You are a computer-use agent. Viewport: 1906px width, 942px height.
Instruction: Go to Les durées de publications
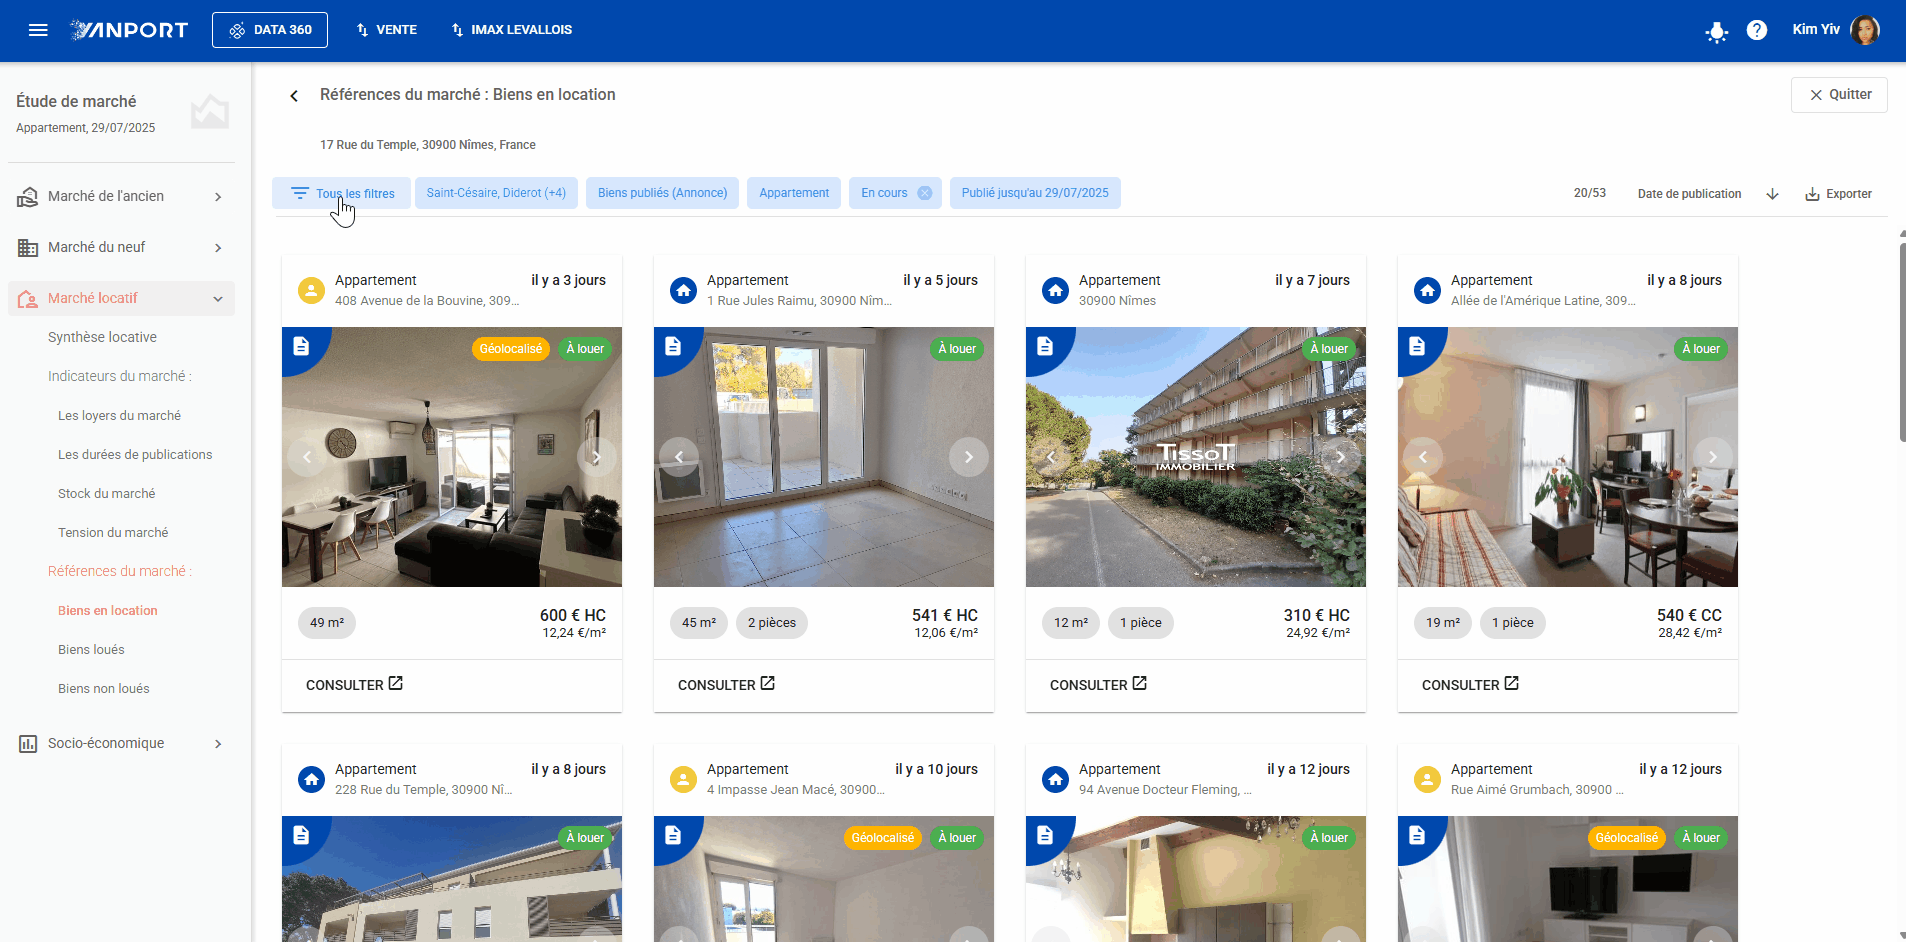coord(135,455)
